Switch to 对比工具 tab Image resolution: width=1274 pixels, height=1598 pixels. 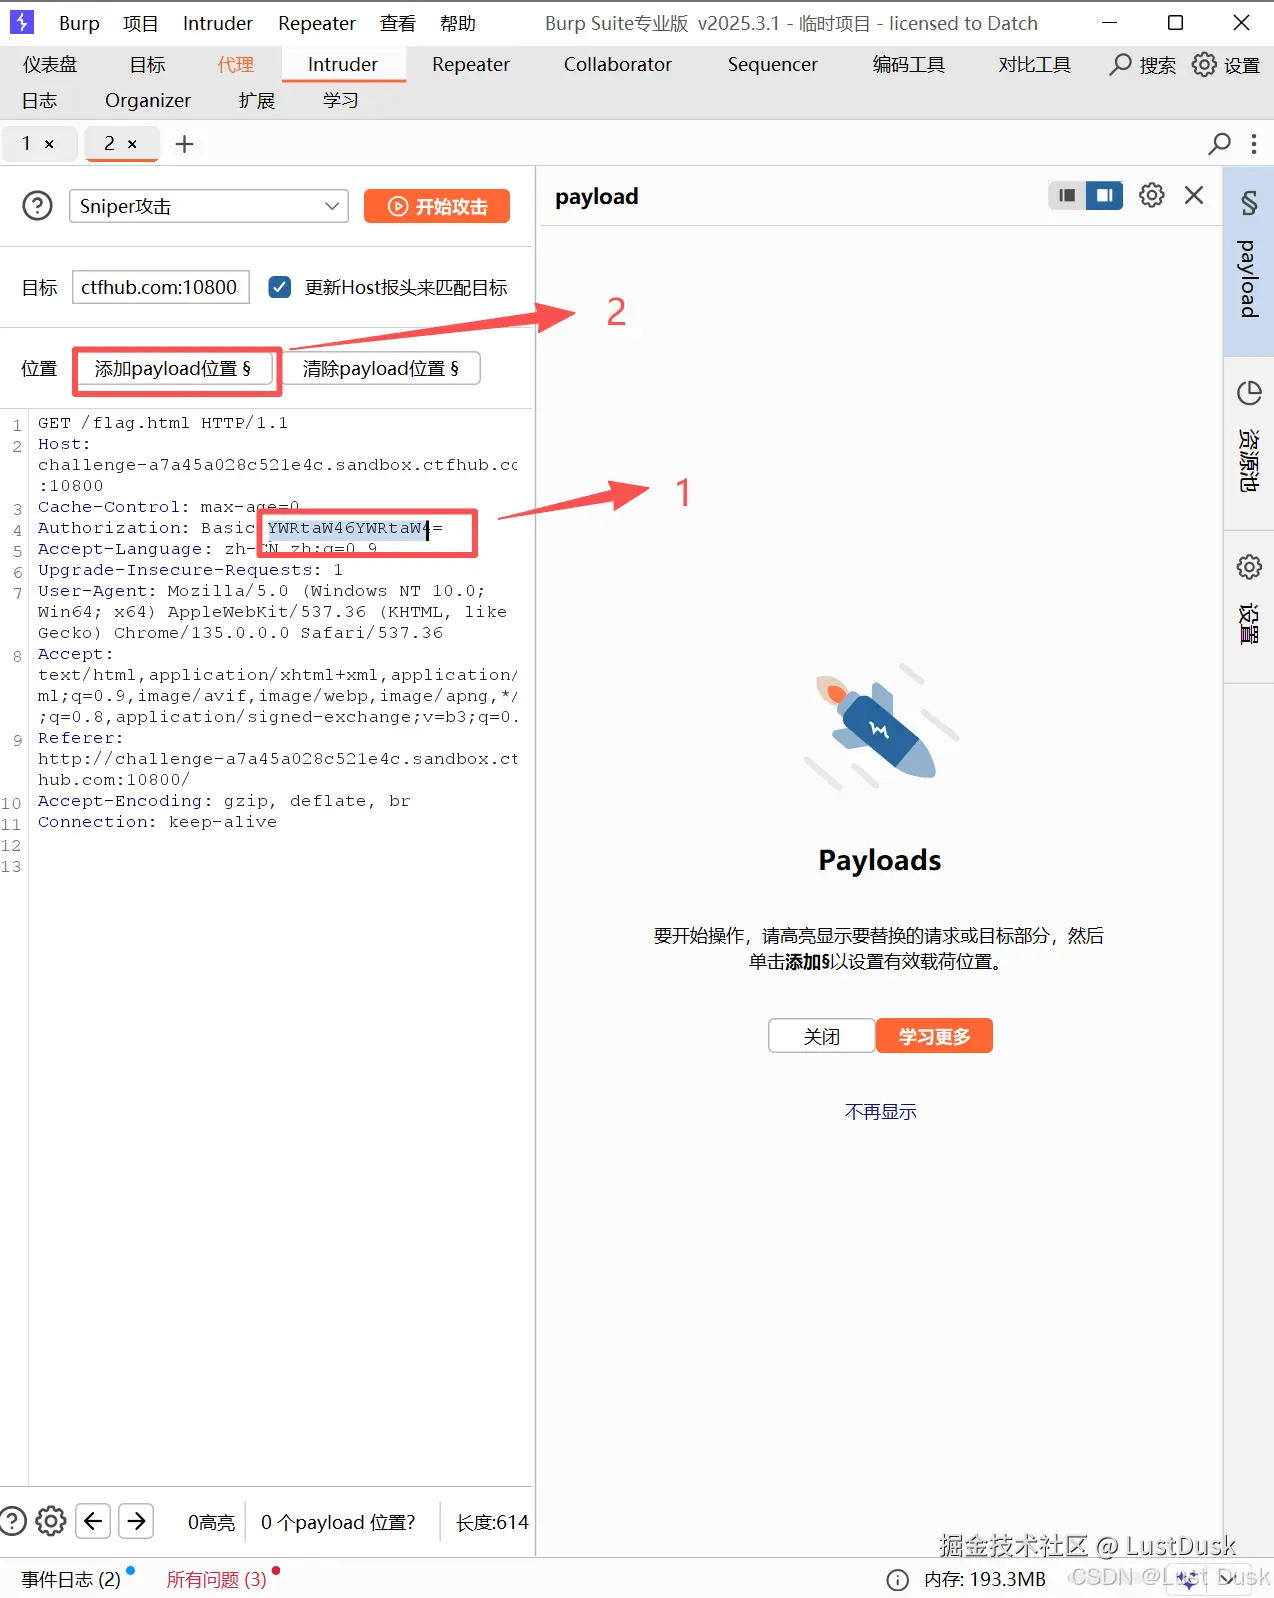tap(1034, 65)
